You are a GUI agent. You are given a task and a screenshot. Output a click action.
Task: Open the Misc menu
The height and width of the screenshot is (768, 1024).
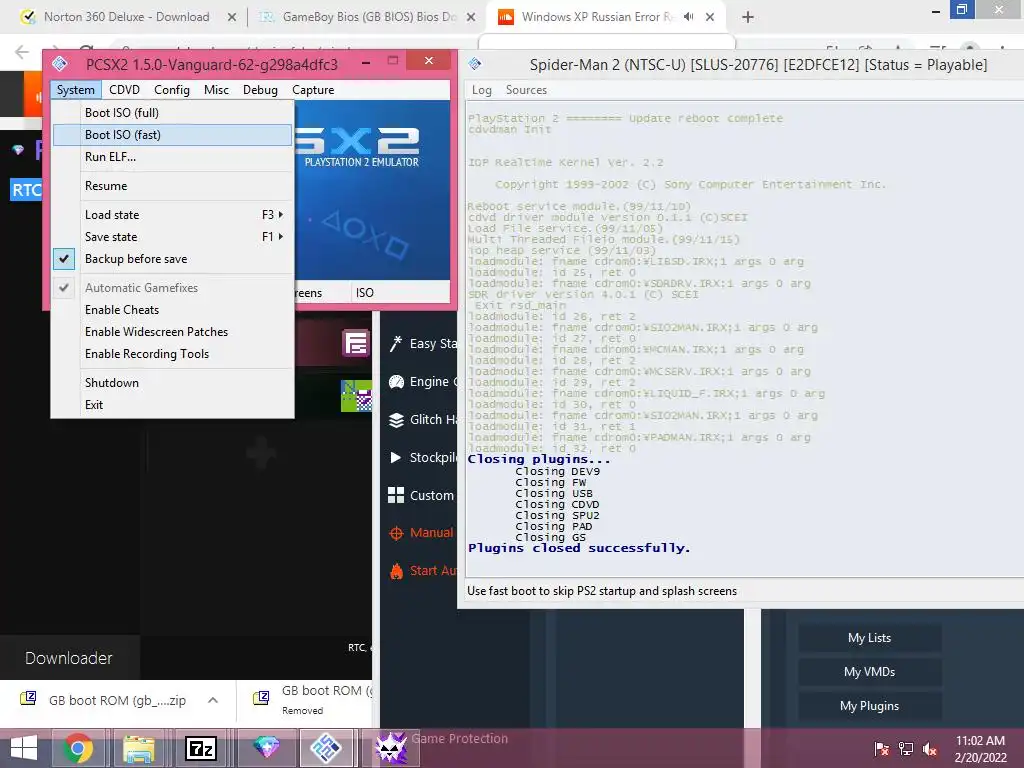(x=216, y=89)
